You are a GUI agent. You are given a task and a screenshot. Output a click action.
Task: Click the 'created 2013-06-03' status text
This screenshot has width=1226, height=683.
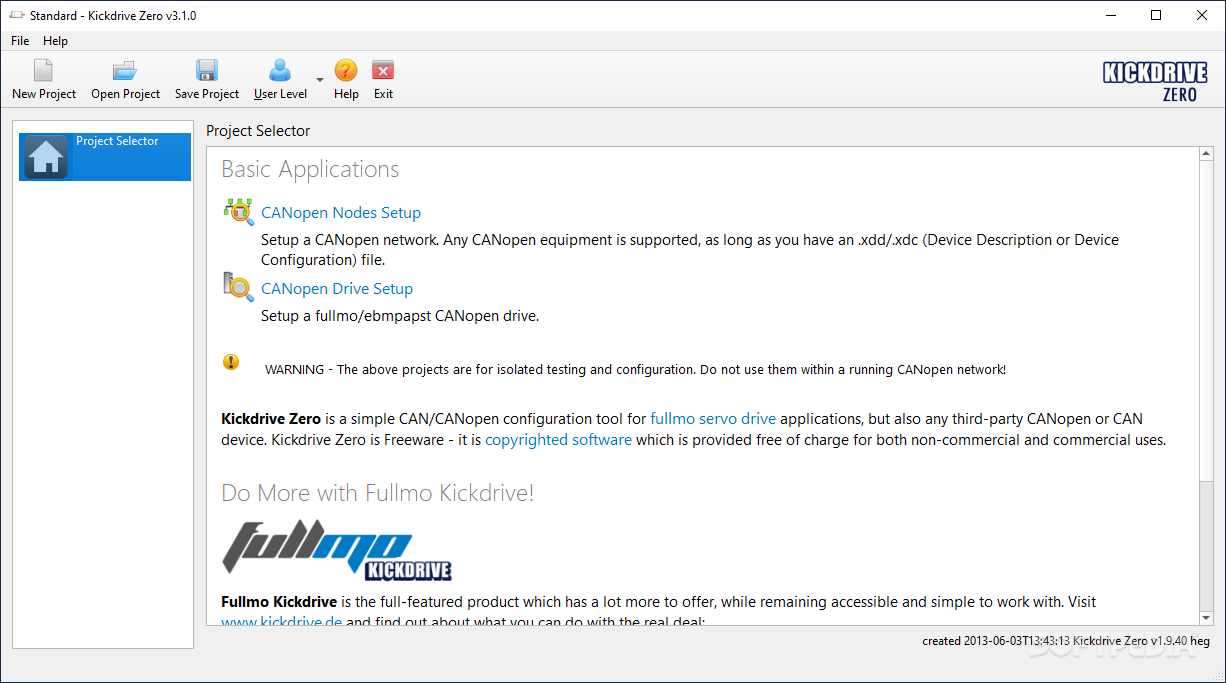tap(1066, 641)
